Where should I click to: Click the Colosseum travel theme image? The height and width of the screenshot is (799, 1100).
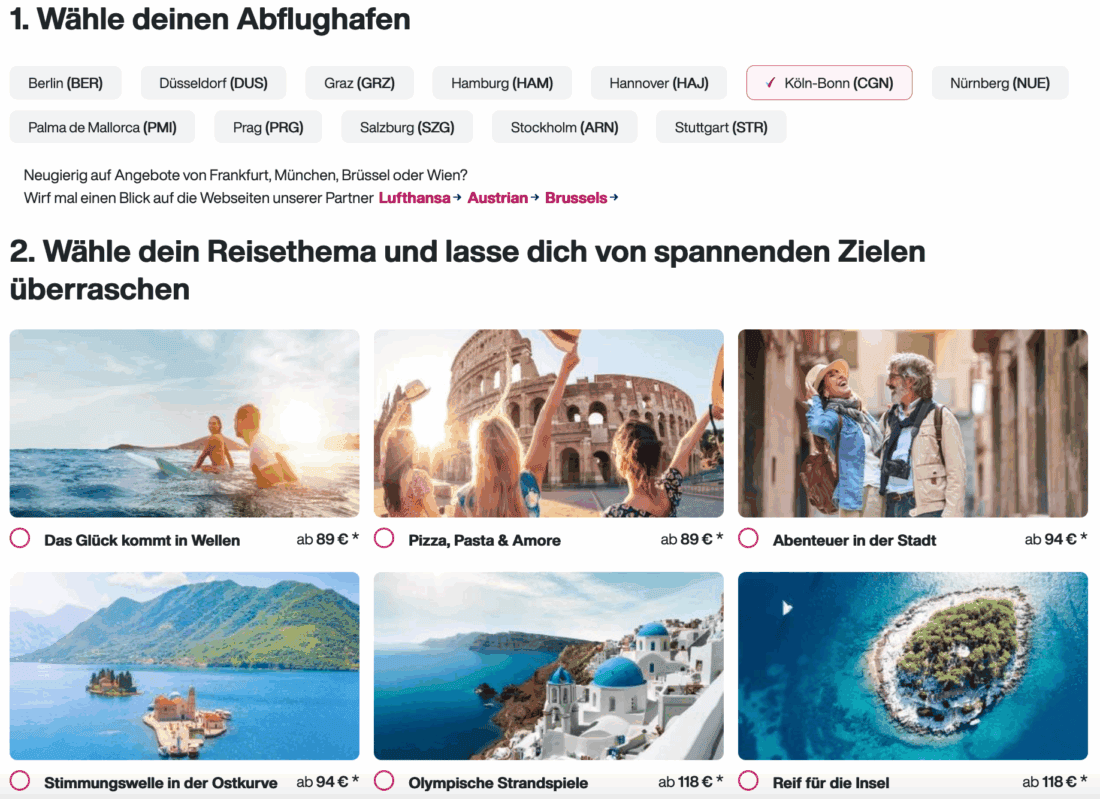tap(549, 423)
